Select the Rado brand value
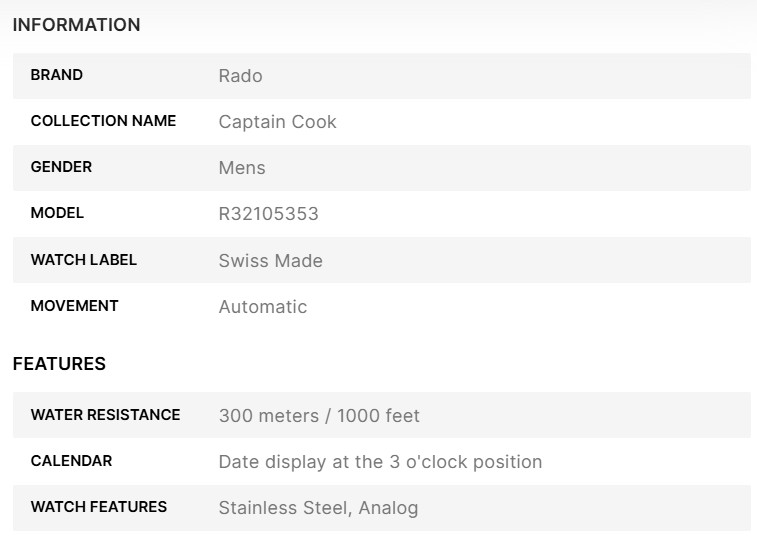Viewport: 757px width, 541px height. (240, 76)
